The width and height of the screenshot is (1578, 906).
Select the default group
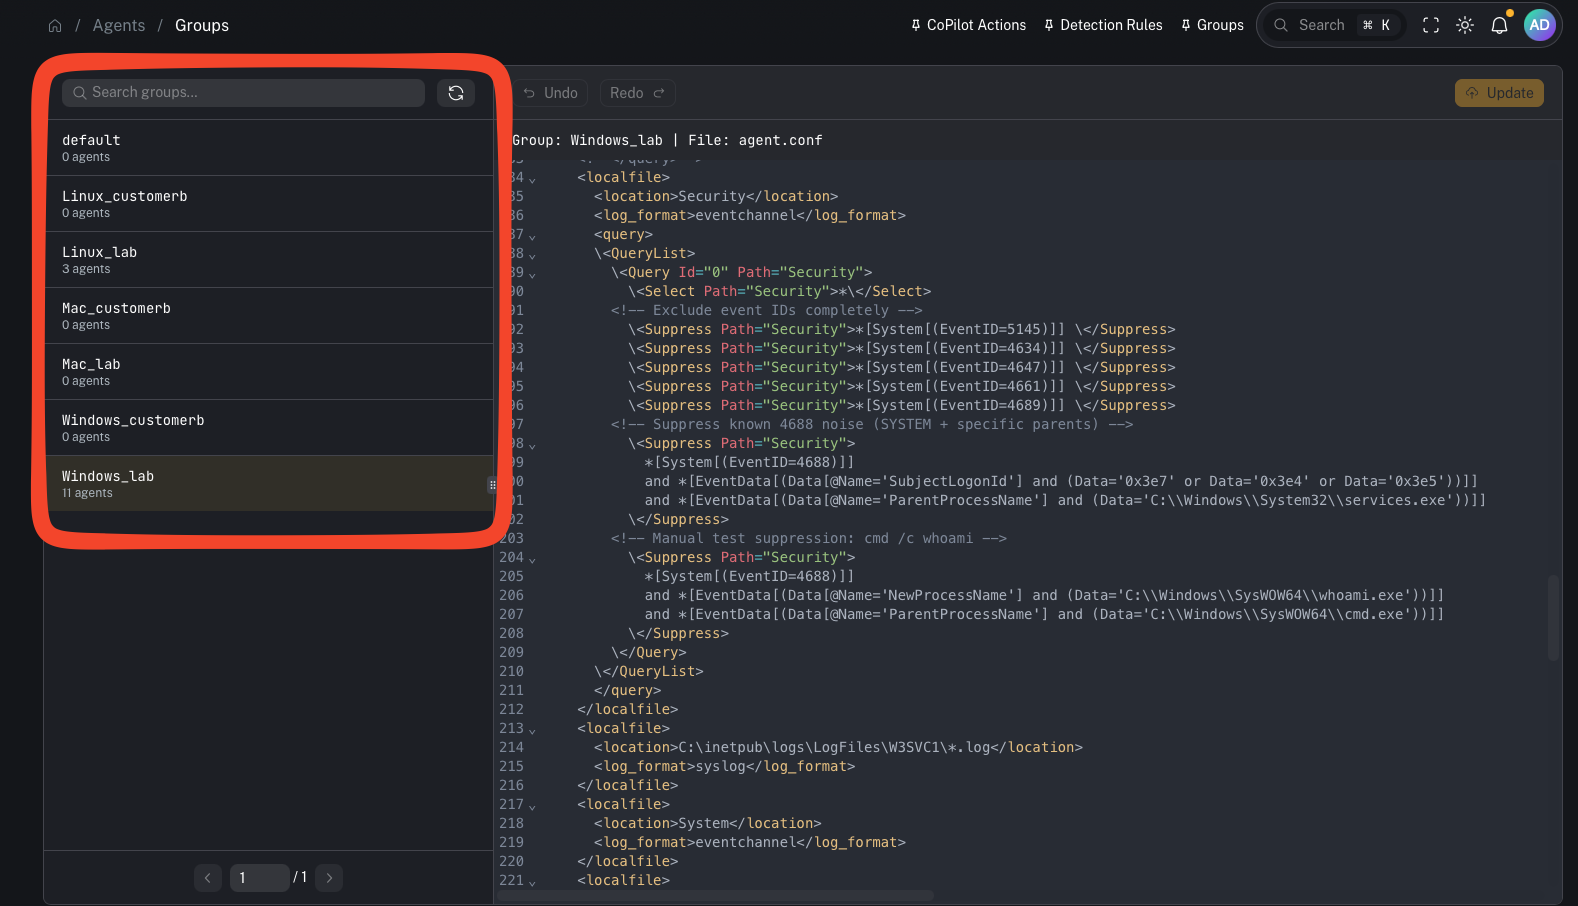268,148
